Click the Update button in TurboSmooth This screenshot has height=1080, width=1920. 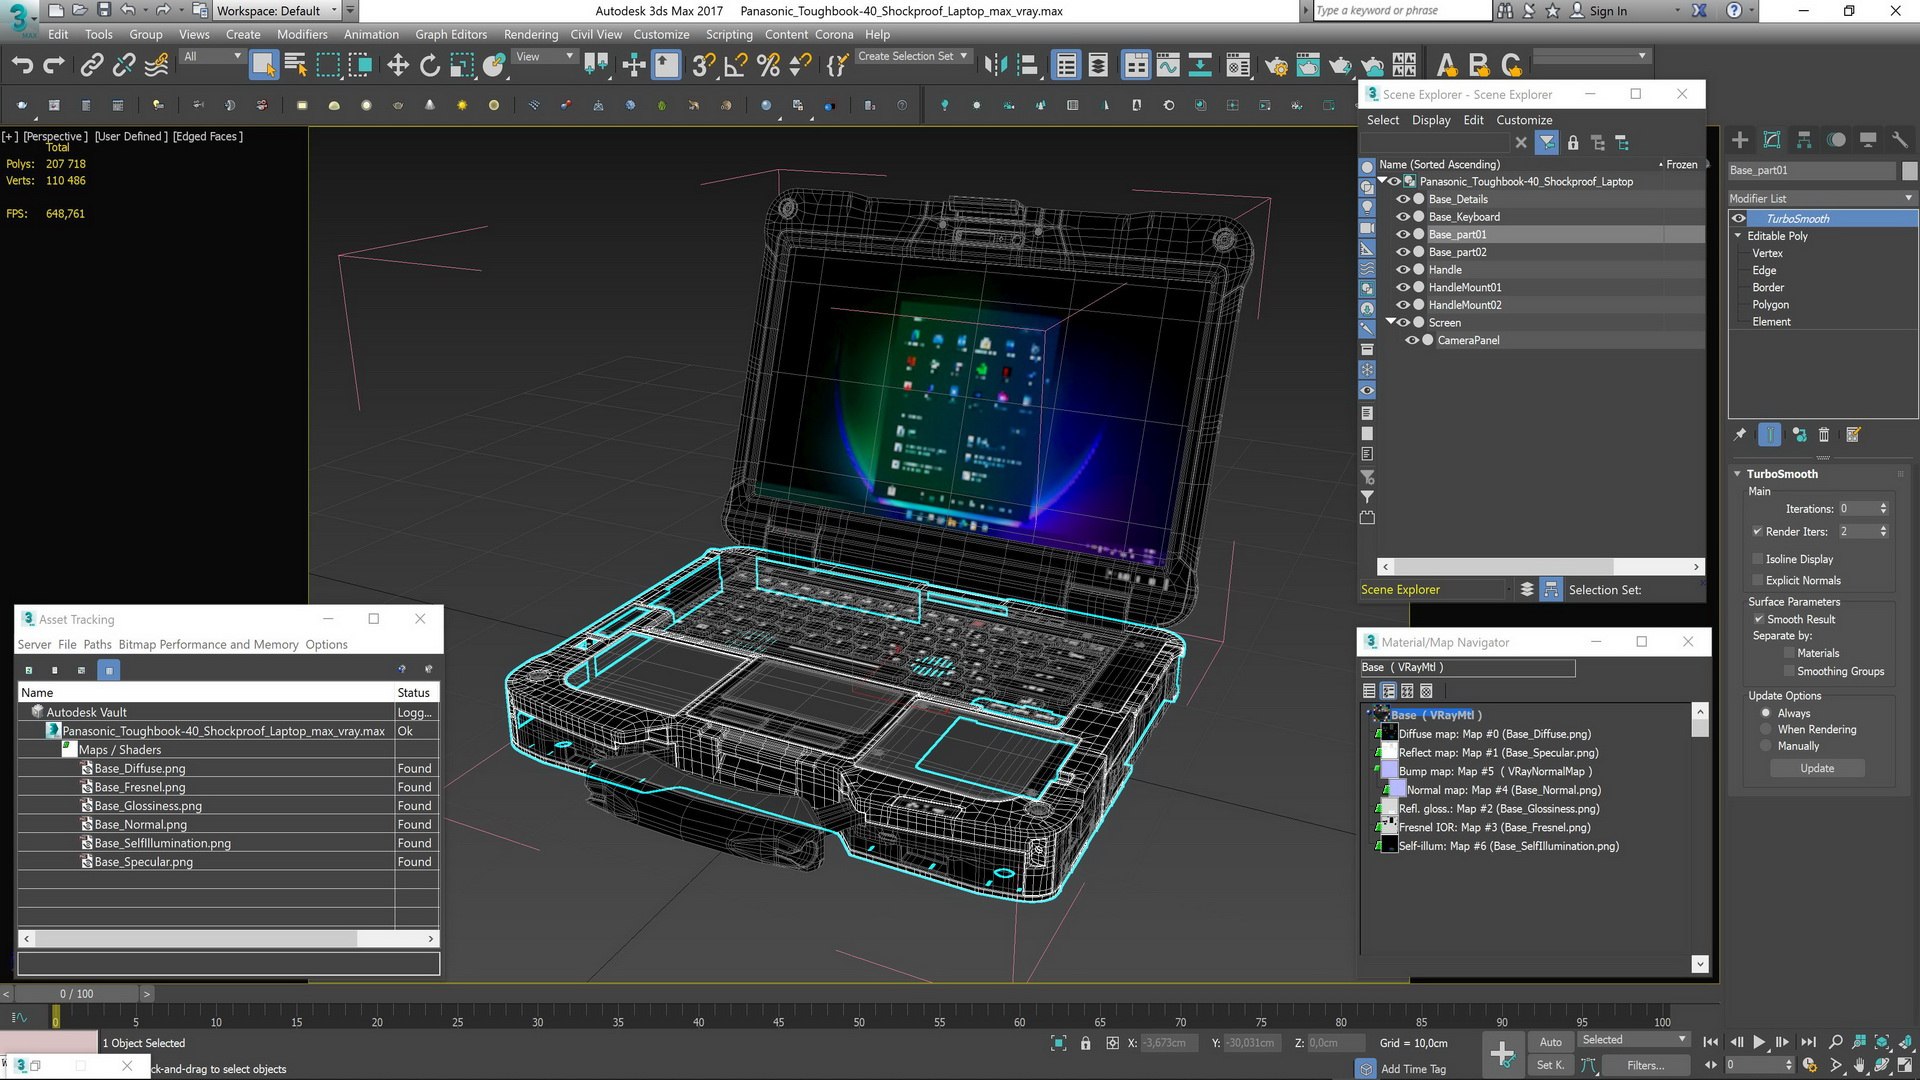point(1817,769)
